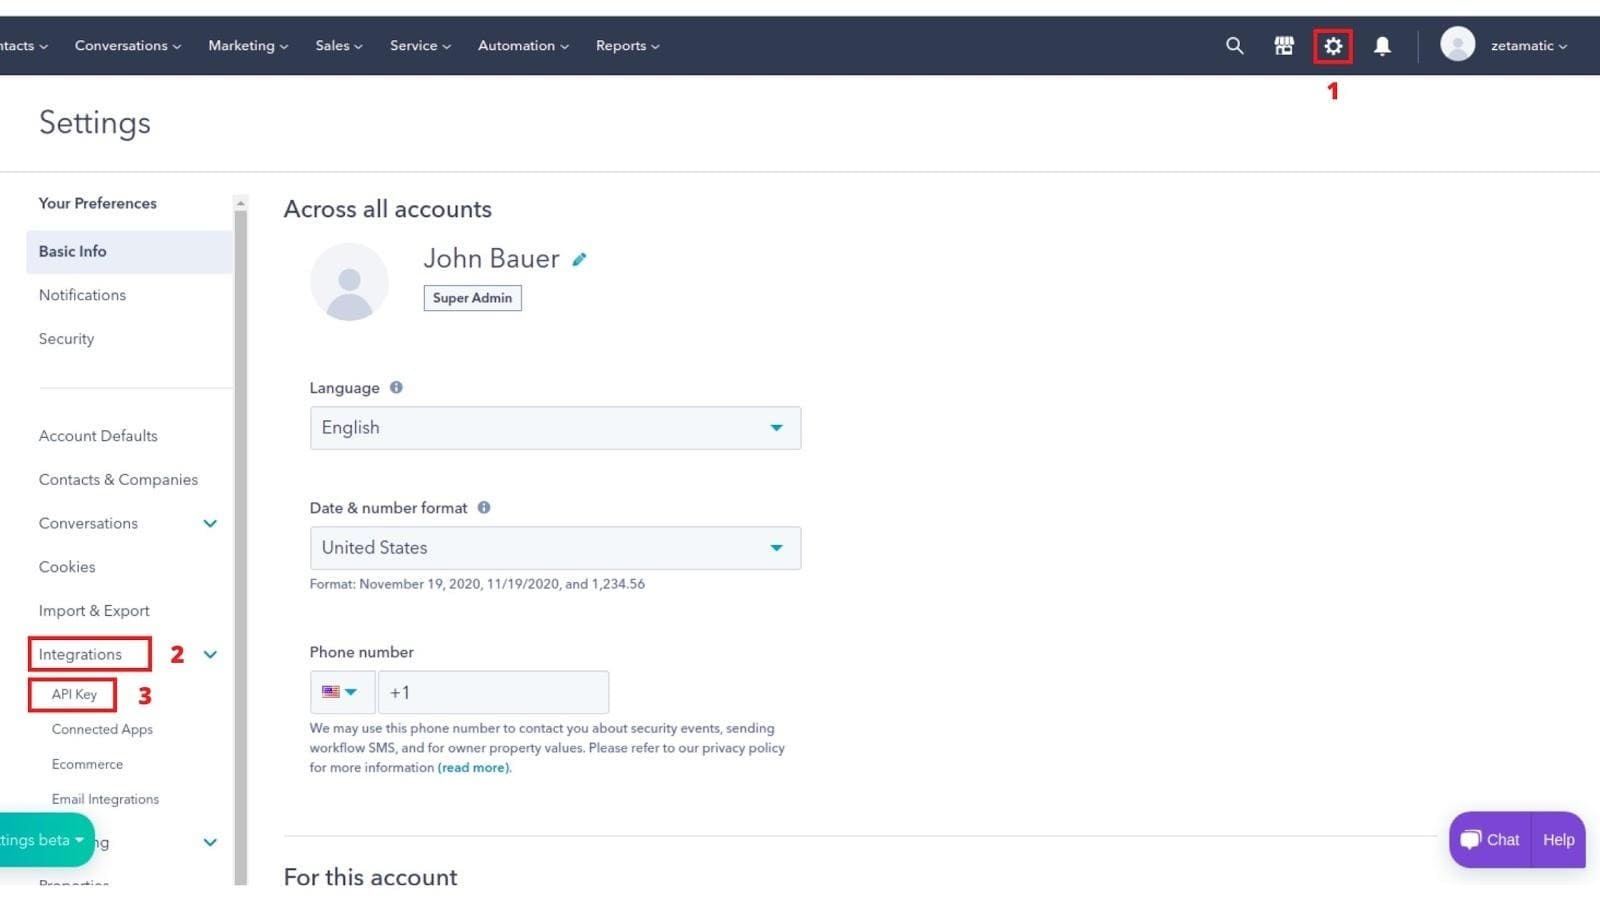Open the Marketing top menu

click(248, 46)
